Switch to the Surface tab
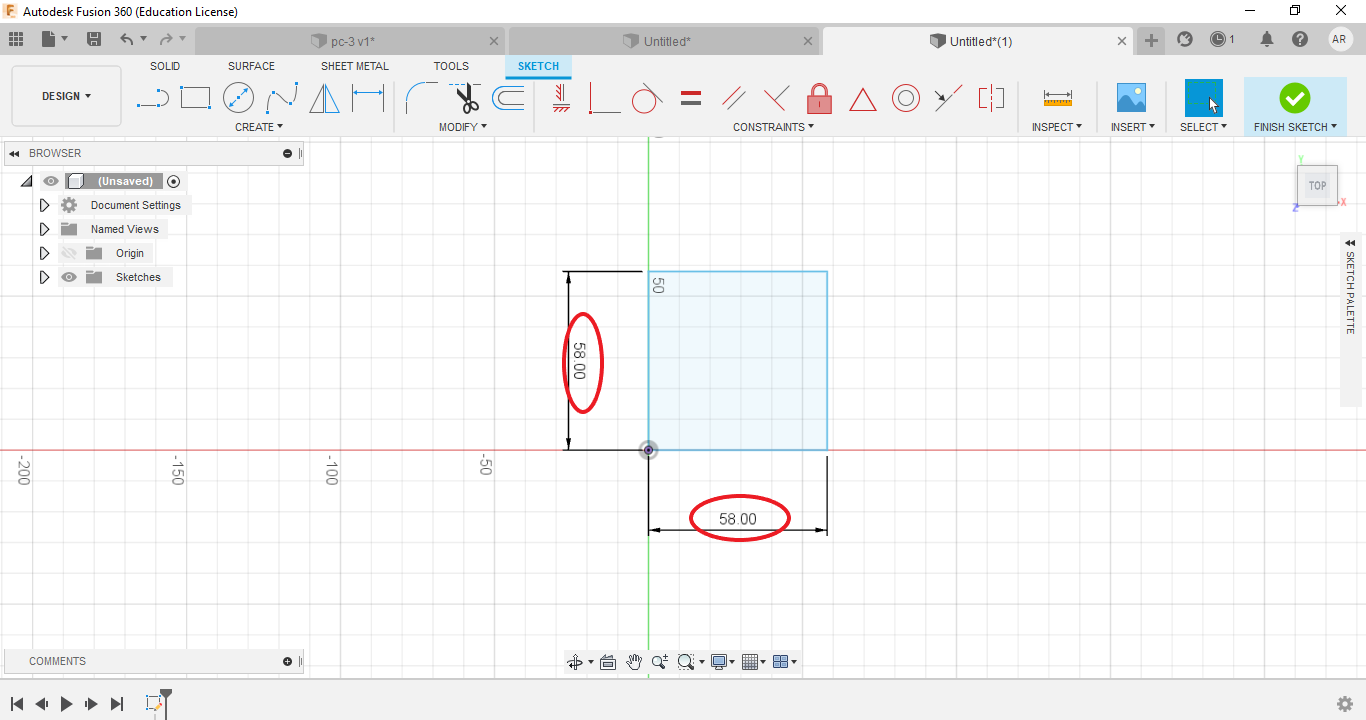The height and width of the screenshot is (720, 1366). tap(251, 66)
